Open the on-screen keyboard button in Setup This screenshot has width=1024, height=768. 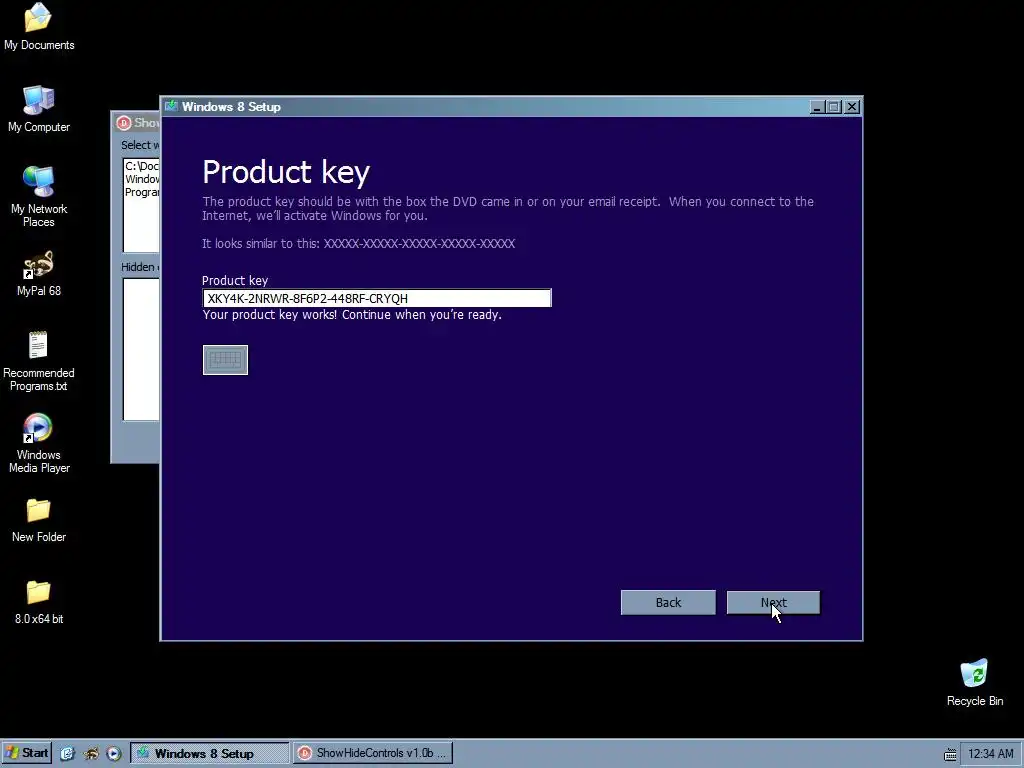225,360
